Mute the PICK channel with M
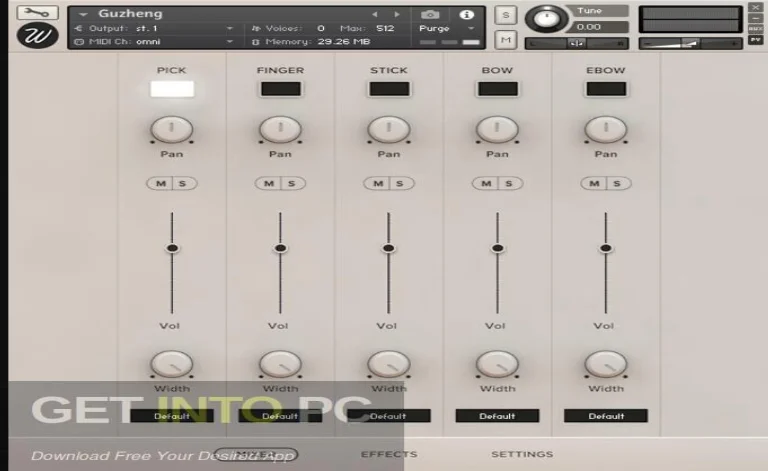Viewport: 768px width, 471px height. point(160,184)
